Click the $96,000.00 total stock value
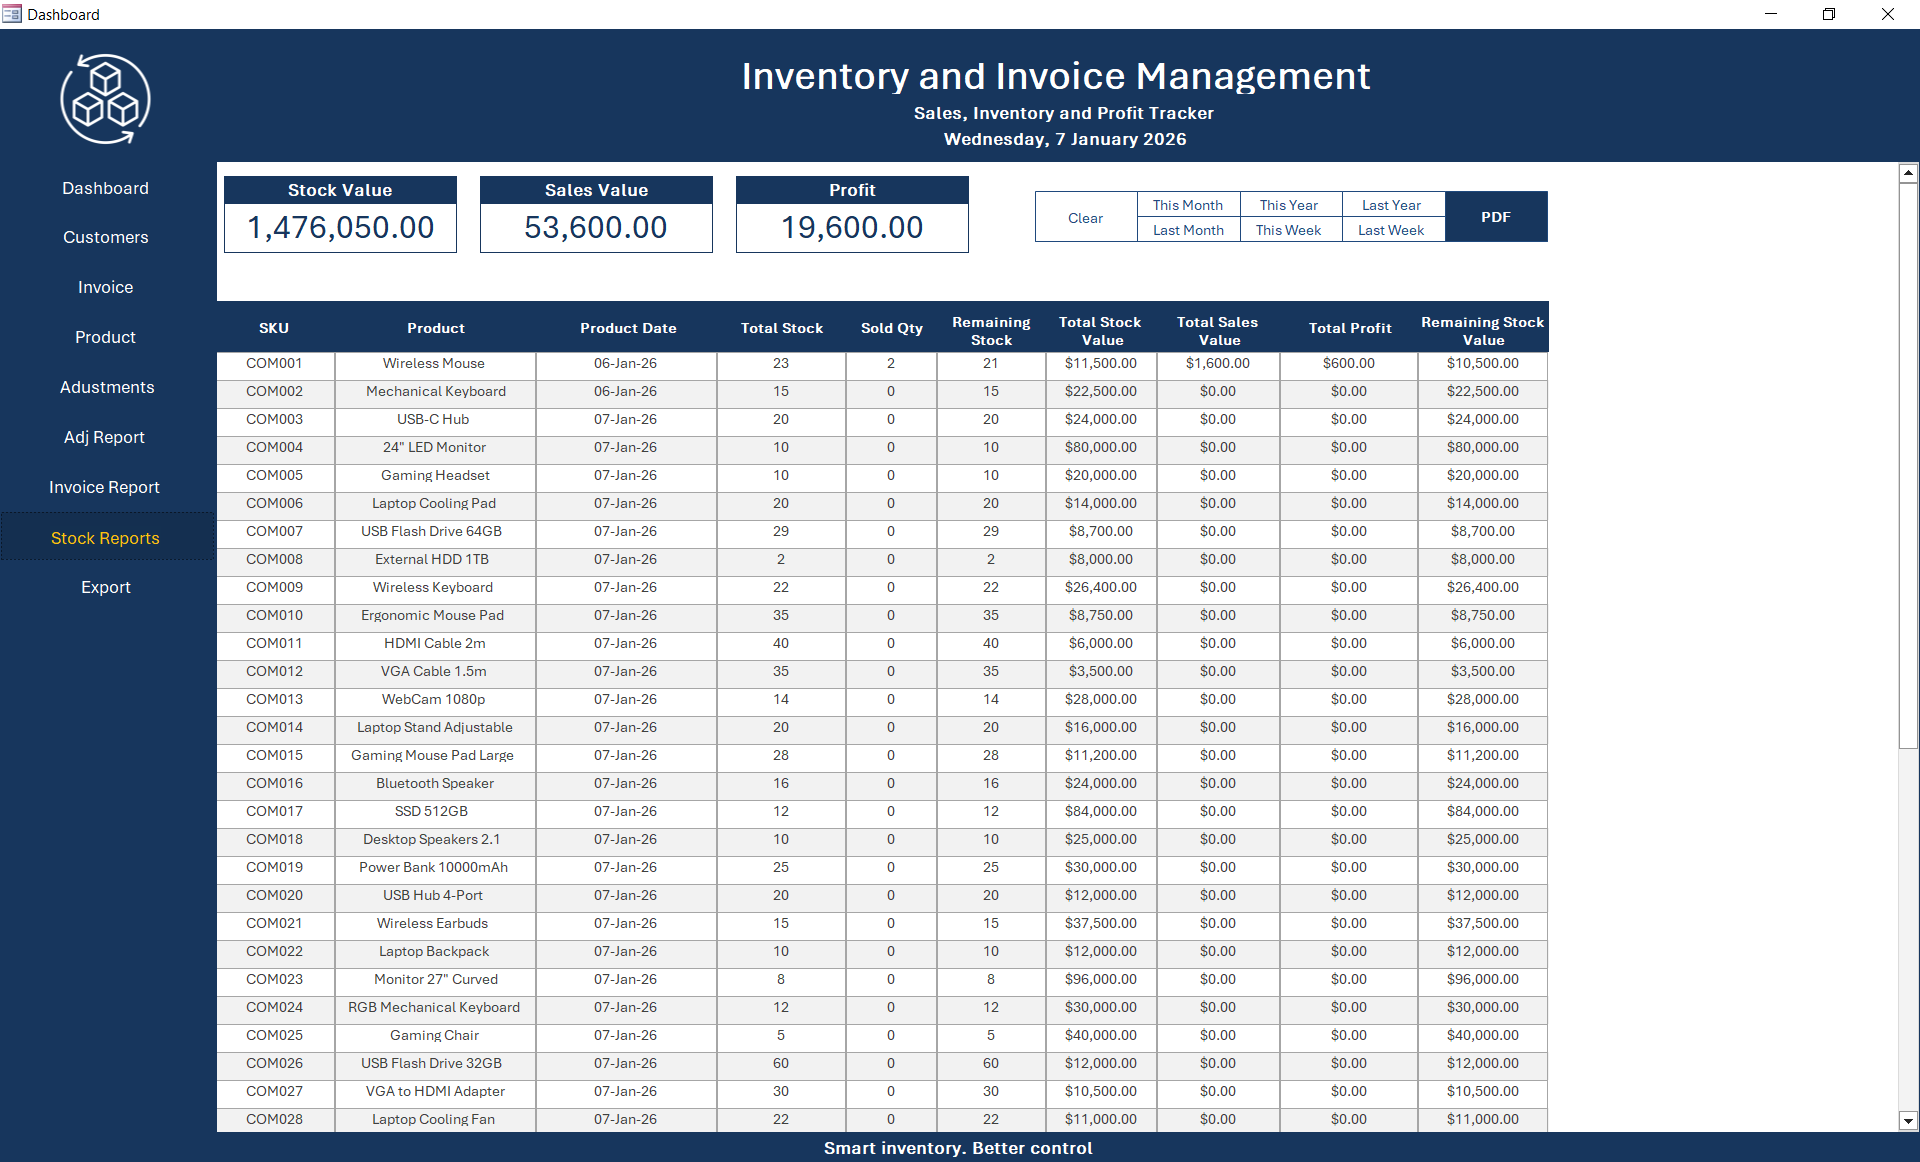This screenshot has height=1162, width=1920. (1100, 980)
